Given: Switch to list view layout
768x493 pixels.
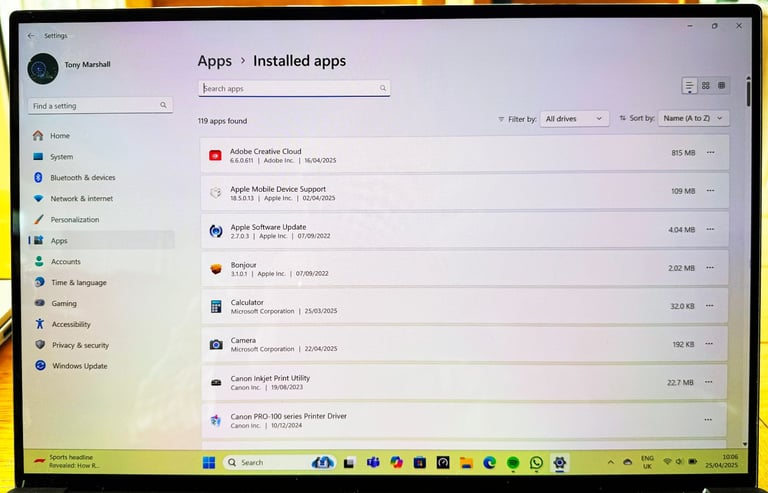Looking at the screenshot, I should coord(689,86).
